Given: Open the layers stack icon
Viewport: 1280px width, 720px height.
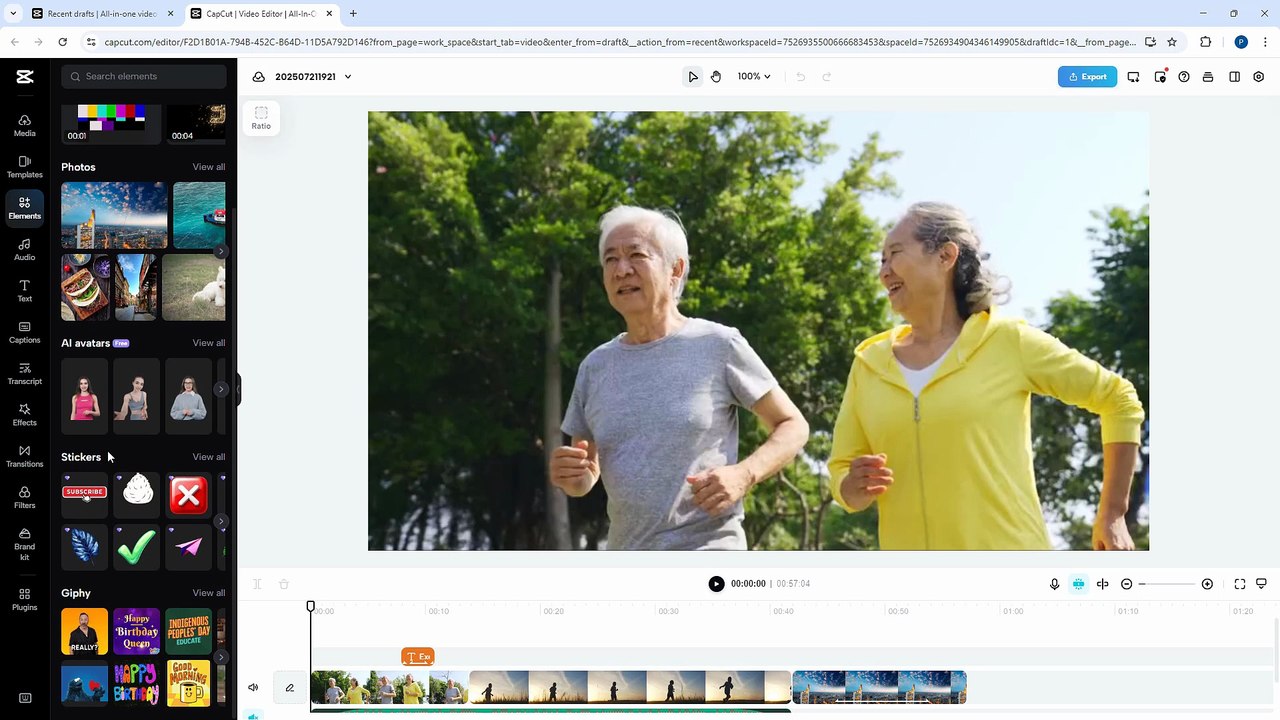Looking at the screenshot, I should 1208,77.
